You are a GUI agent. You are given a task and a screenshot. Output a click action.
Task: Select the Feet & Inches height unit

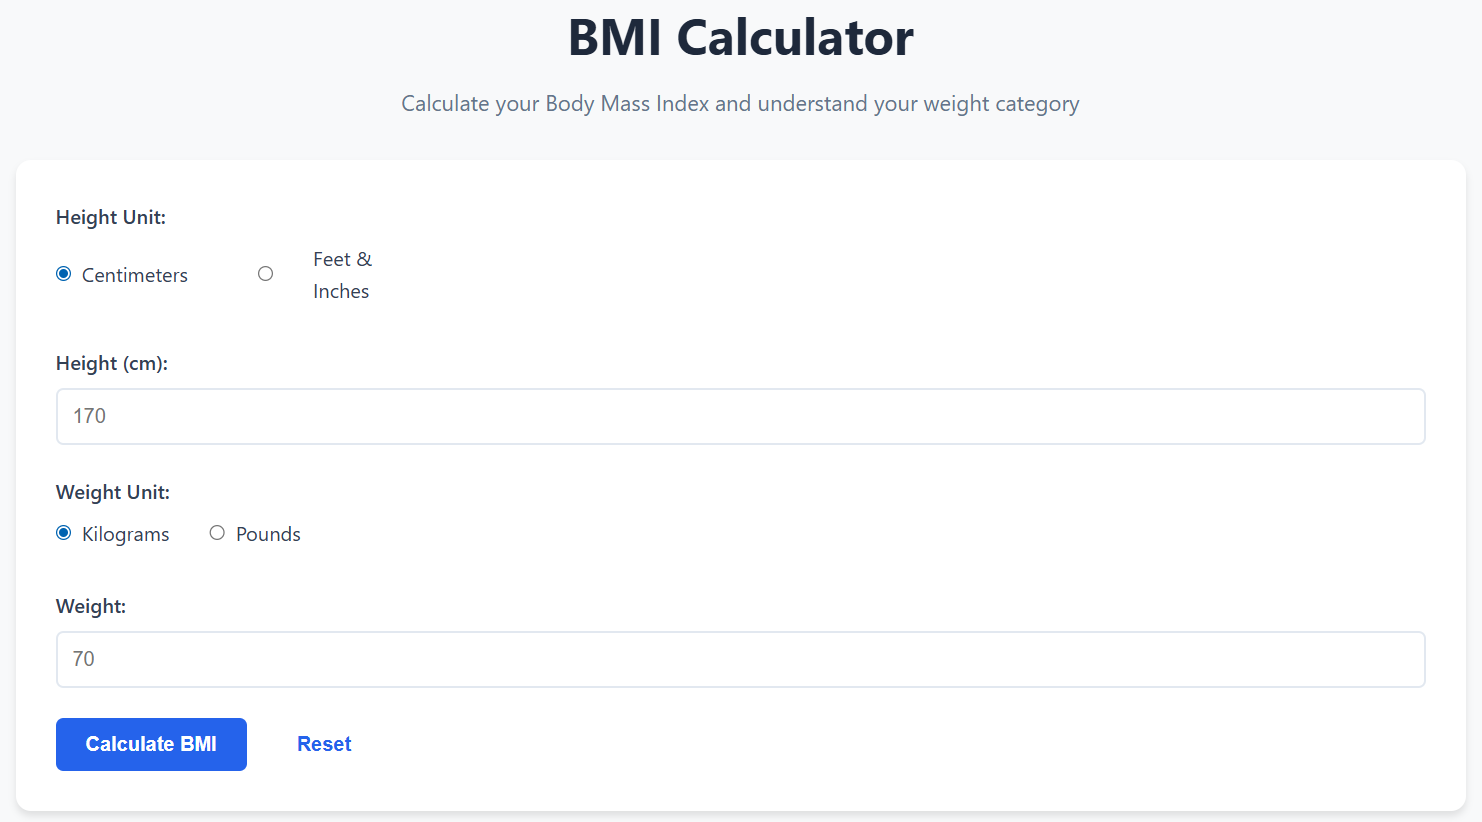(265, 273)
